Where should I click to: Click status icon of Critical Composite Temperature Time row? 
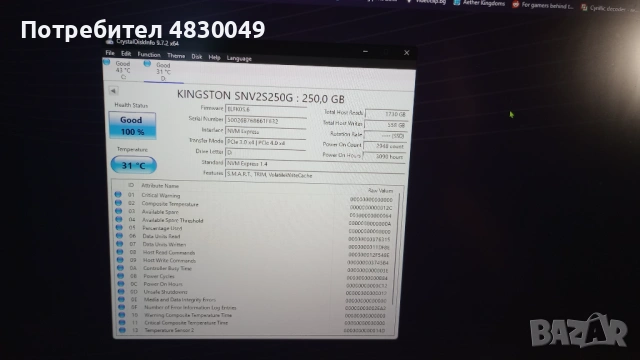(122, 322)
